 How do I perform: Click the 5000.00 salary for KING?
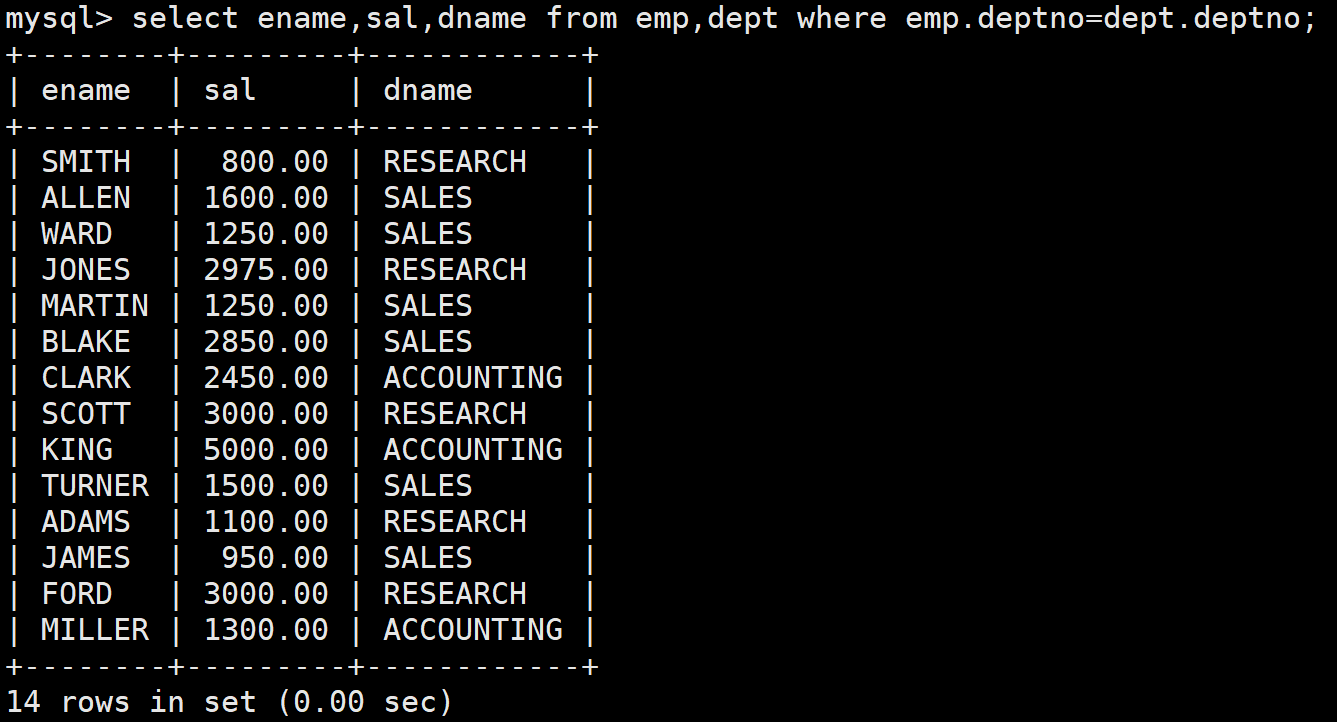click(x=266, y=450)
